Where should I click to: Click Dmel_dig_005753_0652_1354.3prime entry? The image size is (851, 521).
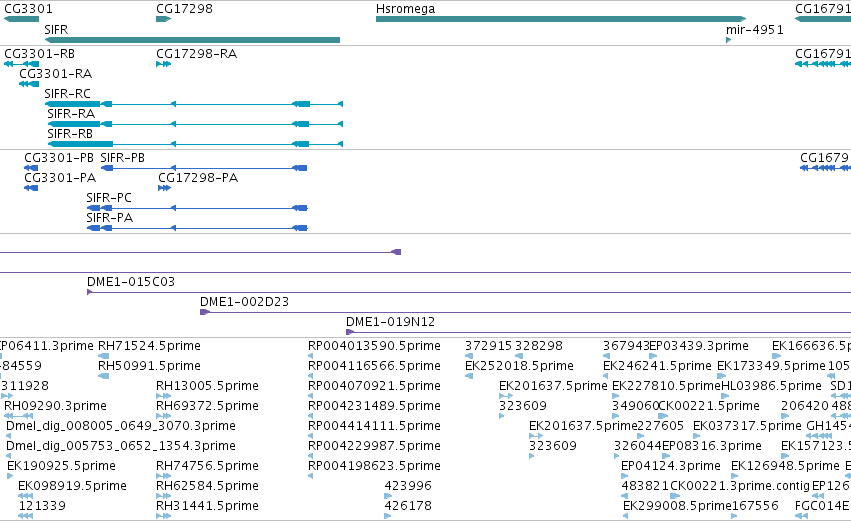[120, 446]
